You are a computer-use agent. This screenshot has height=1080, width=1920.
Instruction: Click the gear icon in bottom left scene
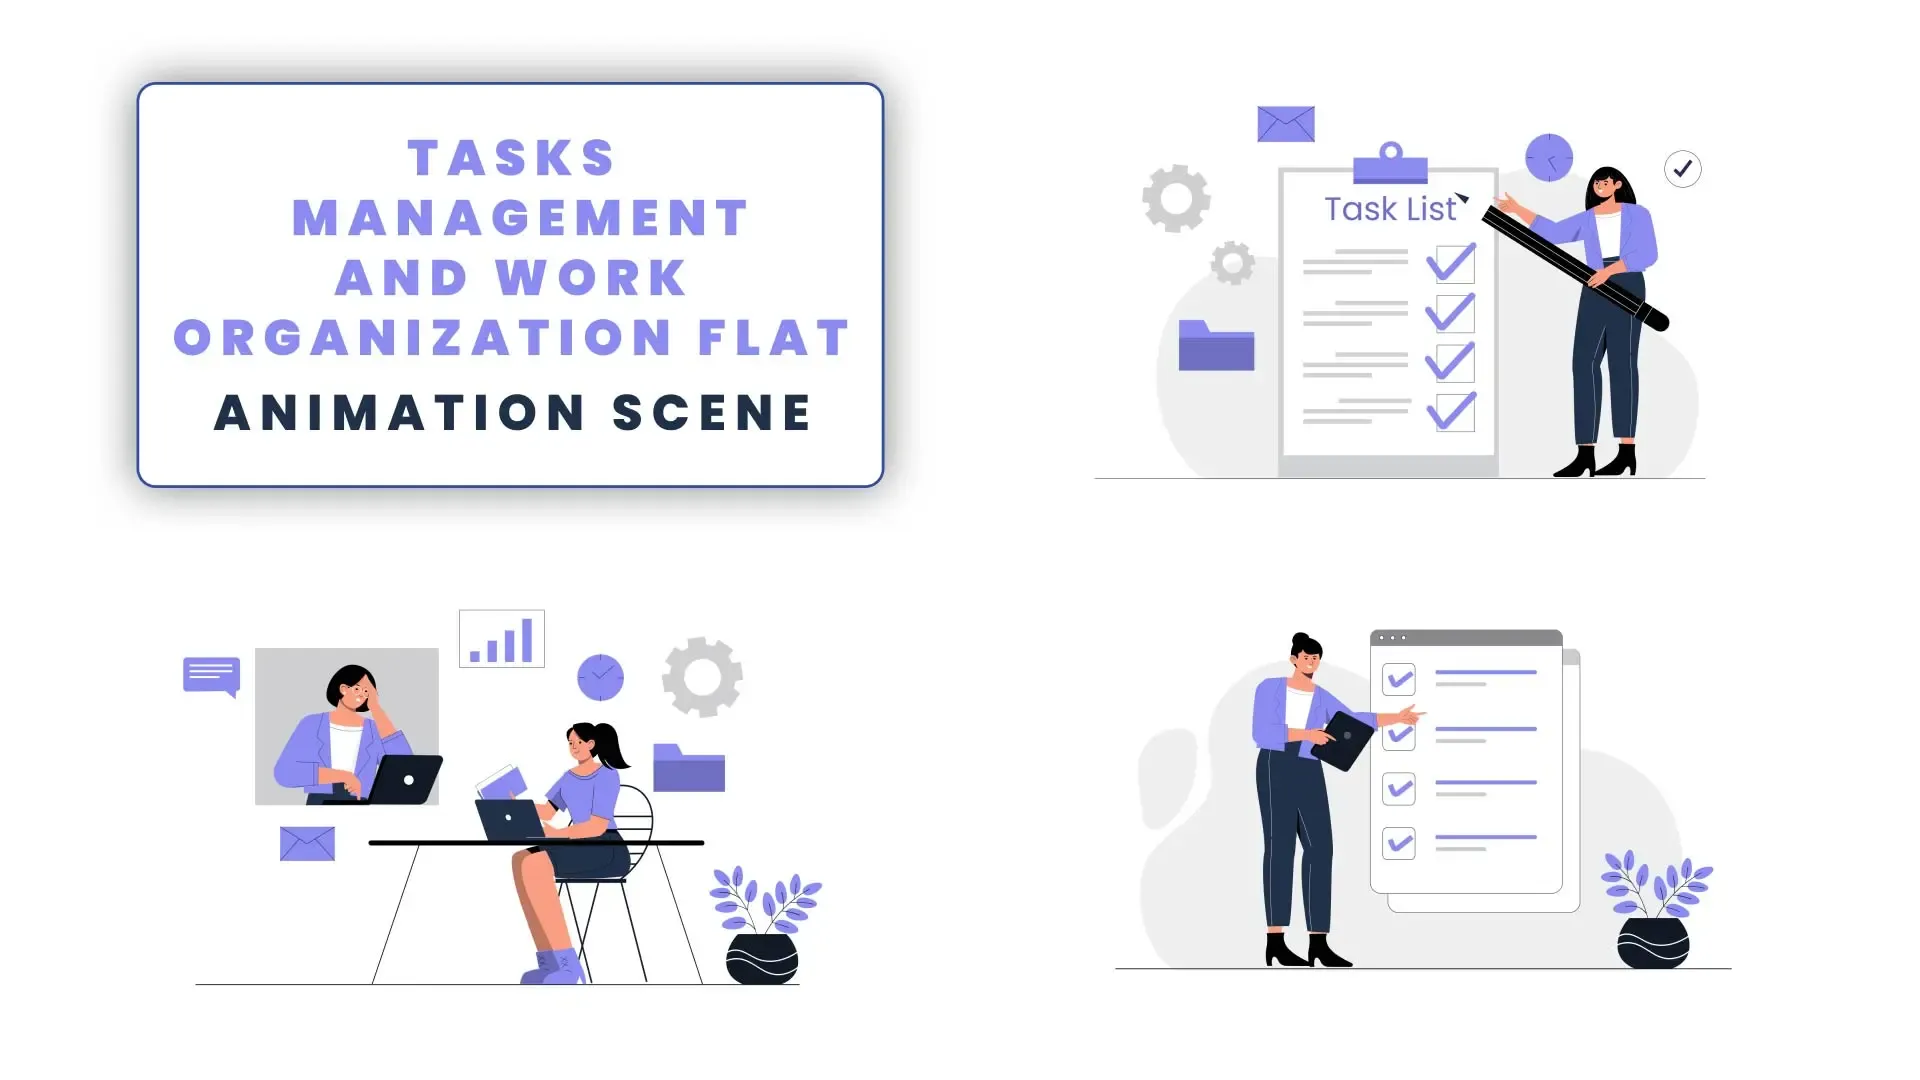[699, 676]
